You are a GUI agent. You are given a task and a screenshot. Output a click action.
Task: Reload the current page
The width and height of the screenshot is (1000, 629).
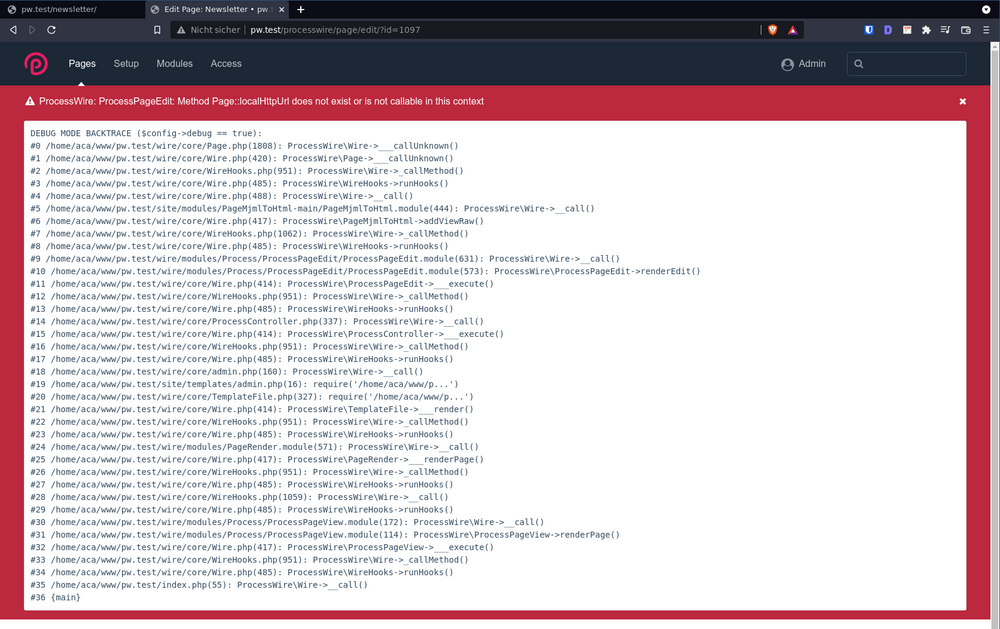tap(51, 30)
